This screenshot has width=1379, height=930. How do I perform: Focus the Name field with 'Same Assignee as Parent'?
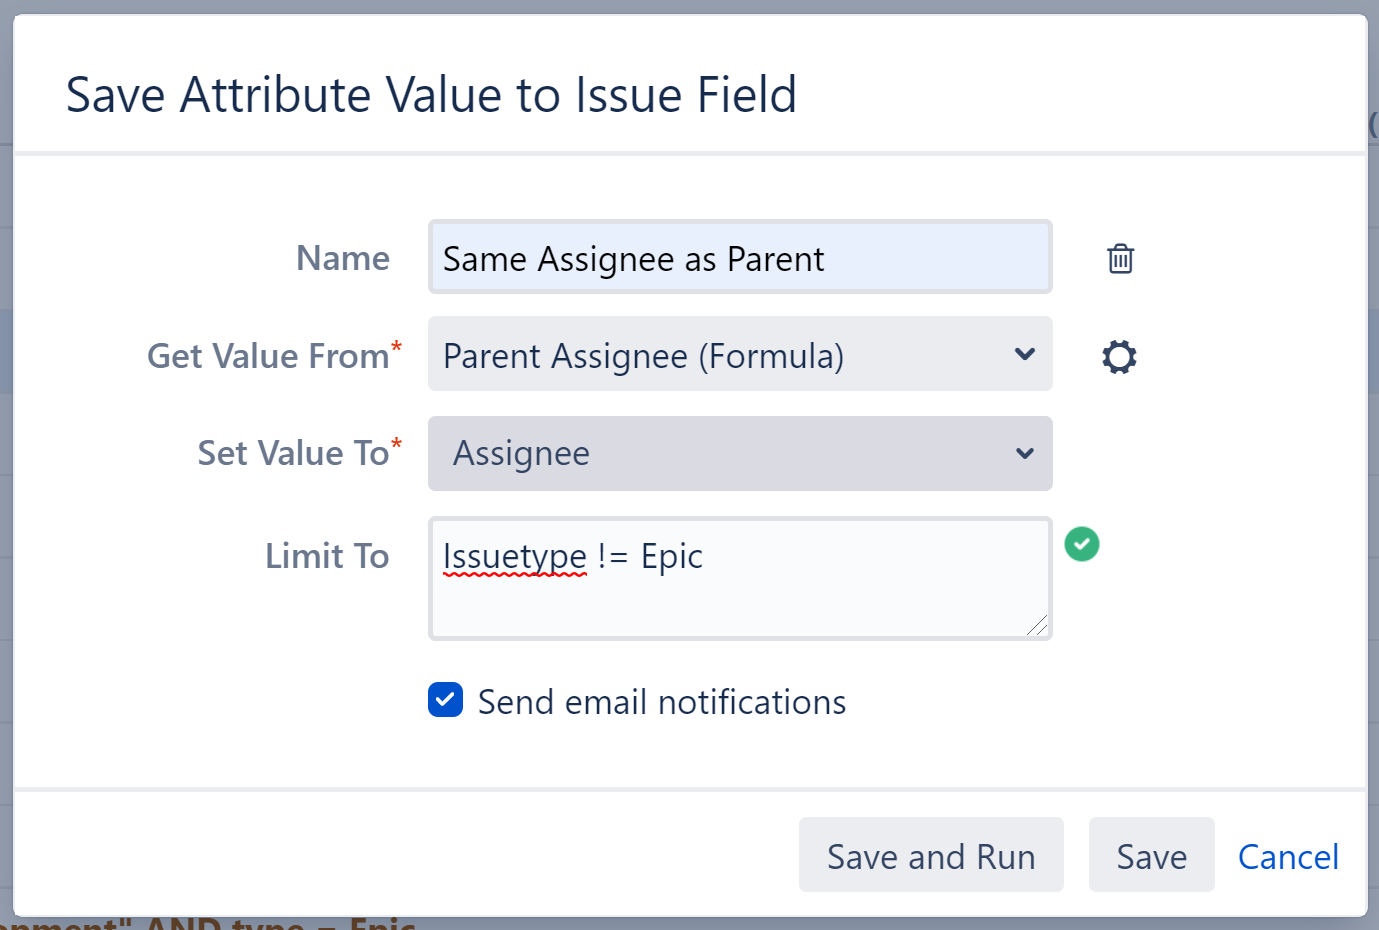(x=739, y=258)
